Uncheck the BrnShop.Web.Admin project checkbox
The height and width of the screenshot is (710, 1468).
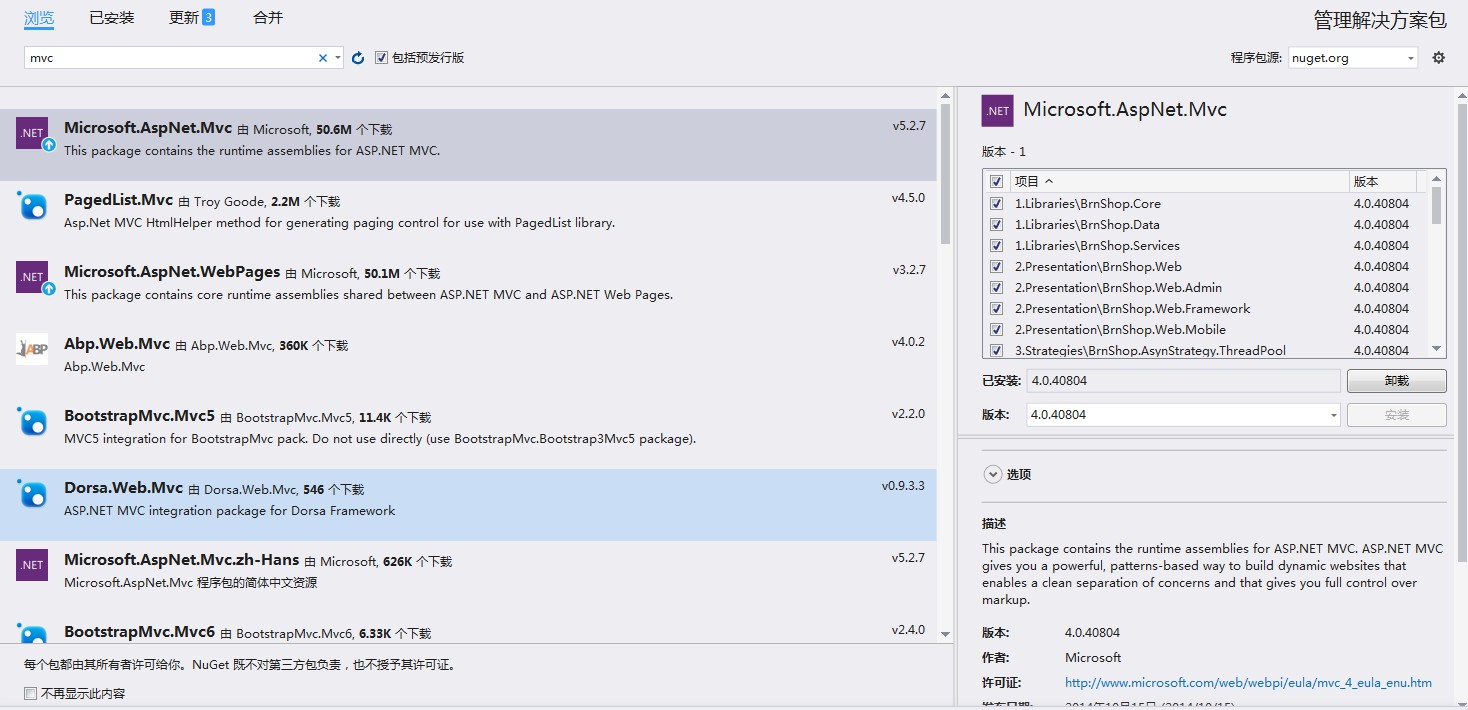coord(996,287)
